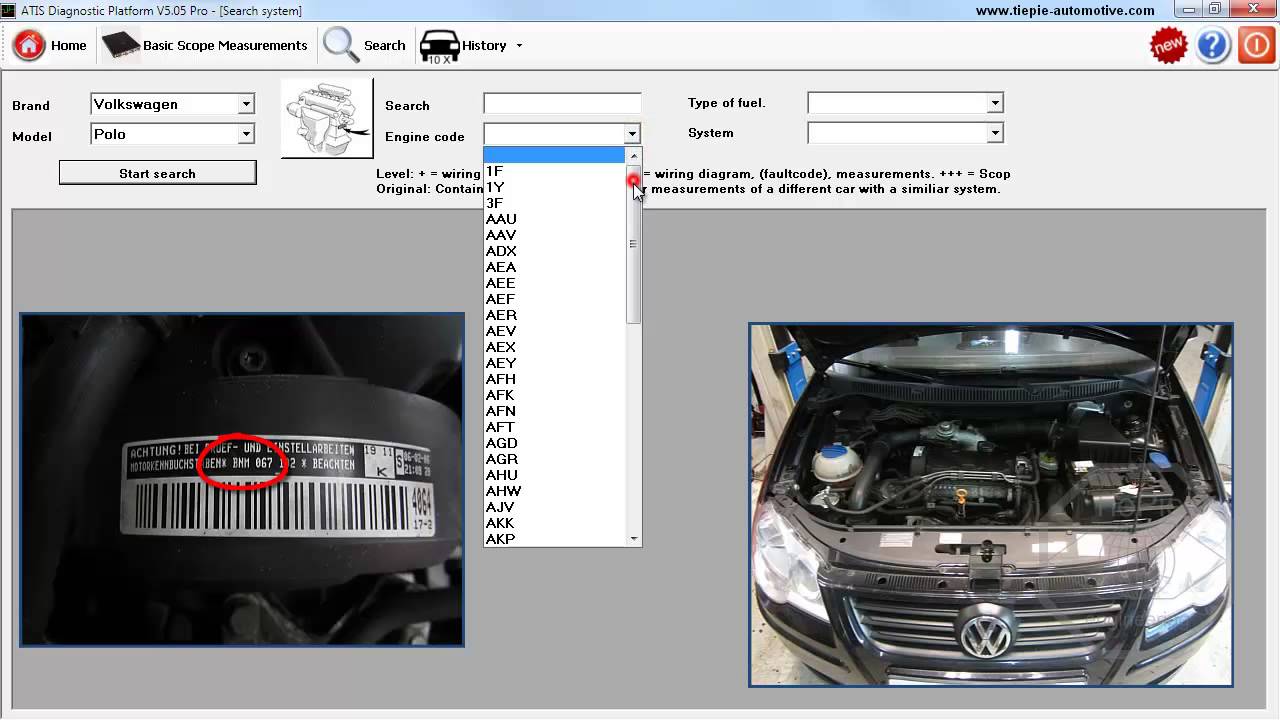Select engine code AEE
The height and width of the screenshot is (720, 1280).
click(555, 283)
